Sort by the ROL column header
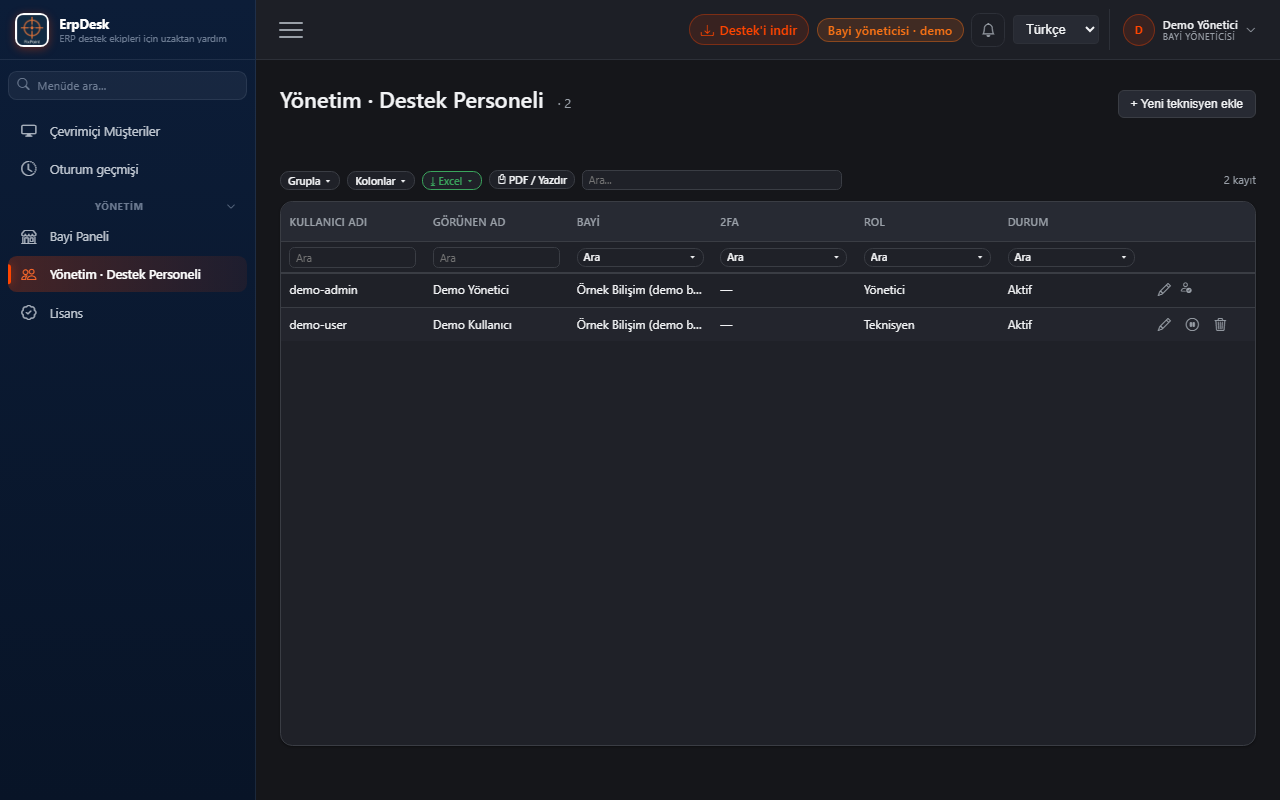 [x=874, y=222]
